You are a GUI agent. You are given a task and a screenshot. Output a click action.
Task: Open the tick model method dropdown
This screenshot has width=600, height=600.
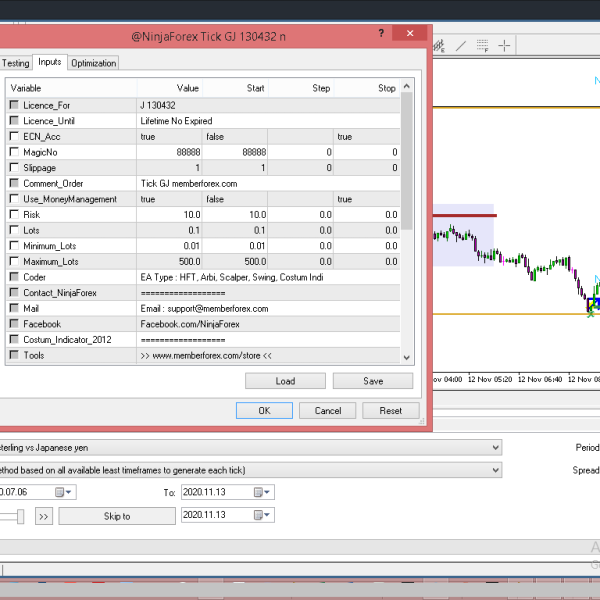[x=495, y=470]
